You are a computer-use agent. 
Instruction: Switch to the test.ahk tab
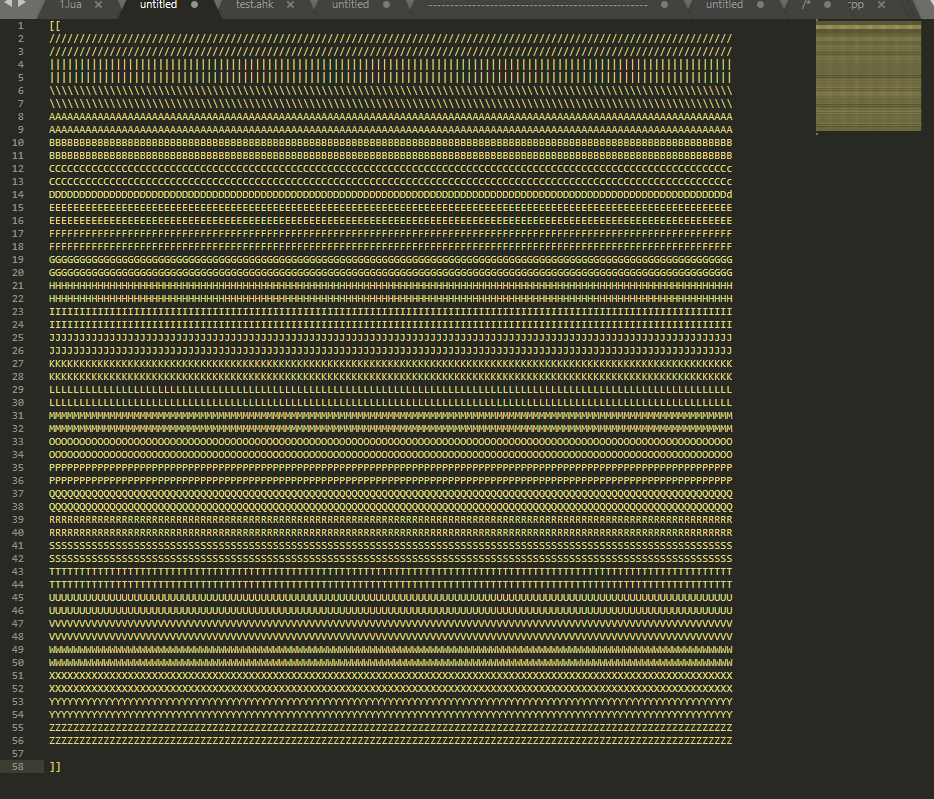pos(254,5)
